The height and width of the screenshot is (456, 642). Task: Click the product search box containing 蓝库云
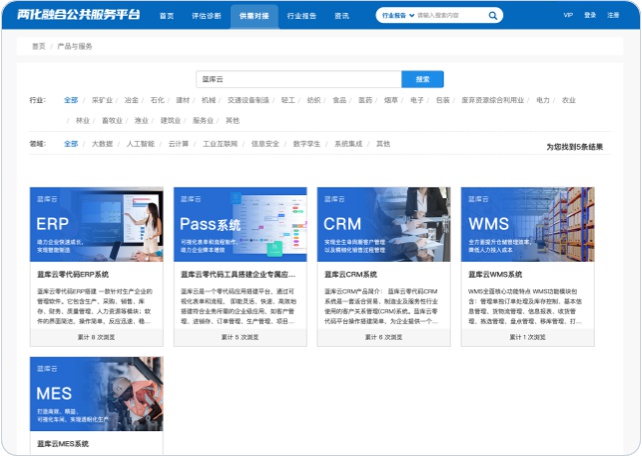click(298, 79)
